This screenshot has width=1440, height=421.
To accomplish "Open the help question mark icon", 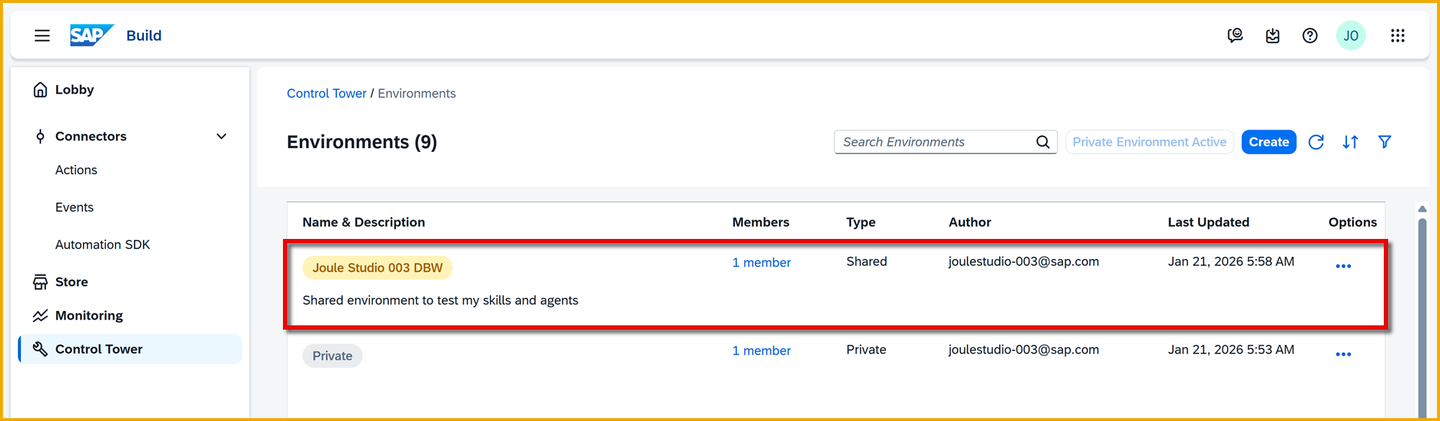I will tap(1310, 36).
